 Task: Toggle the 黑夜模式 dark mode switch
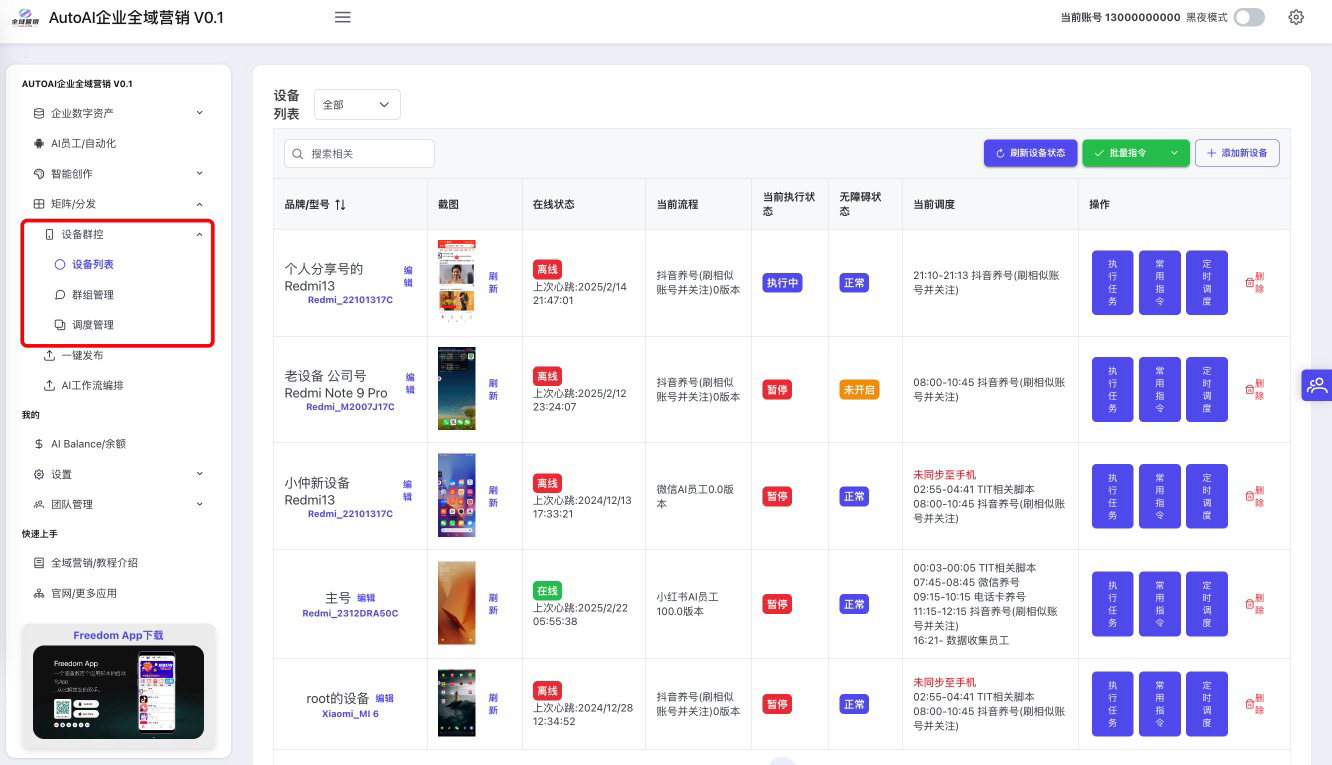click(x=1249, y=17)
